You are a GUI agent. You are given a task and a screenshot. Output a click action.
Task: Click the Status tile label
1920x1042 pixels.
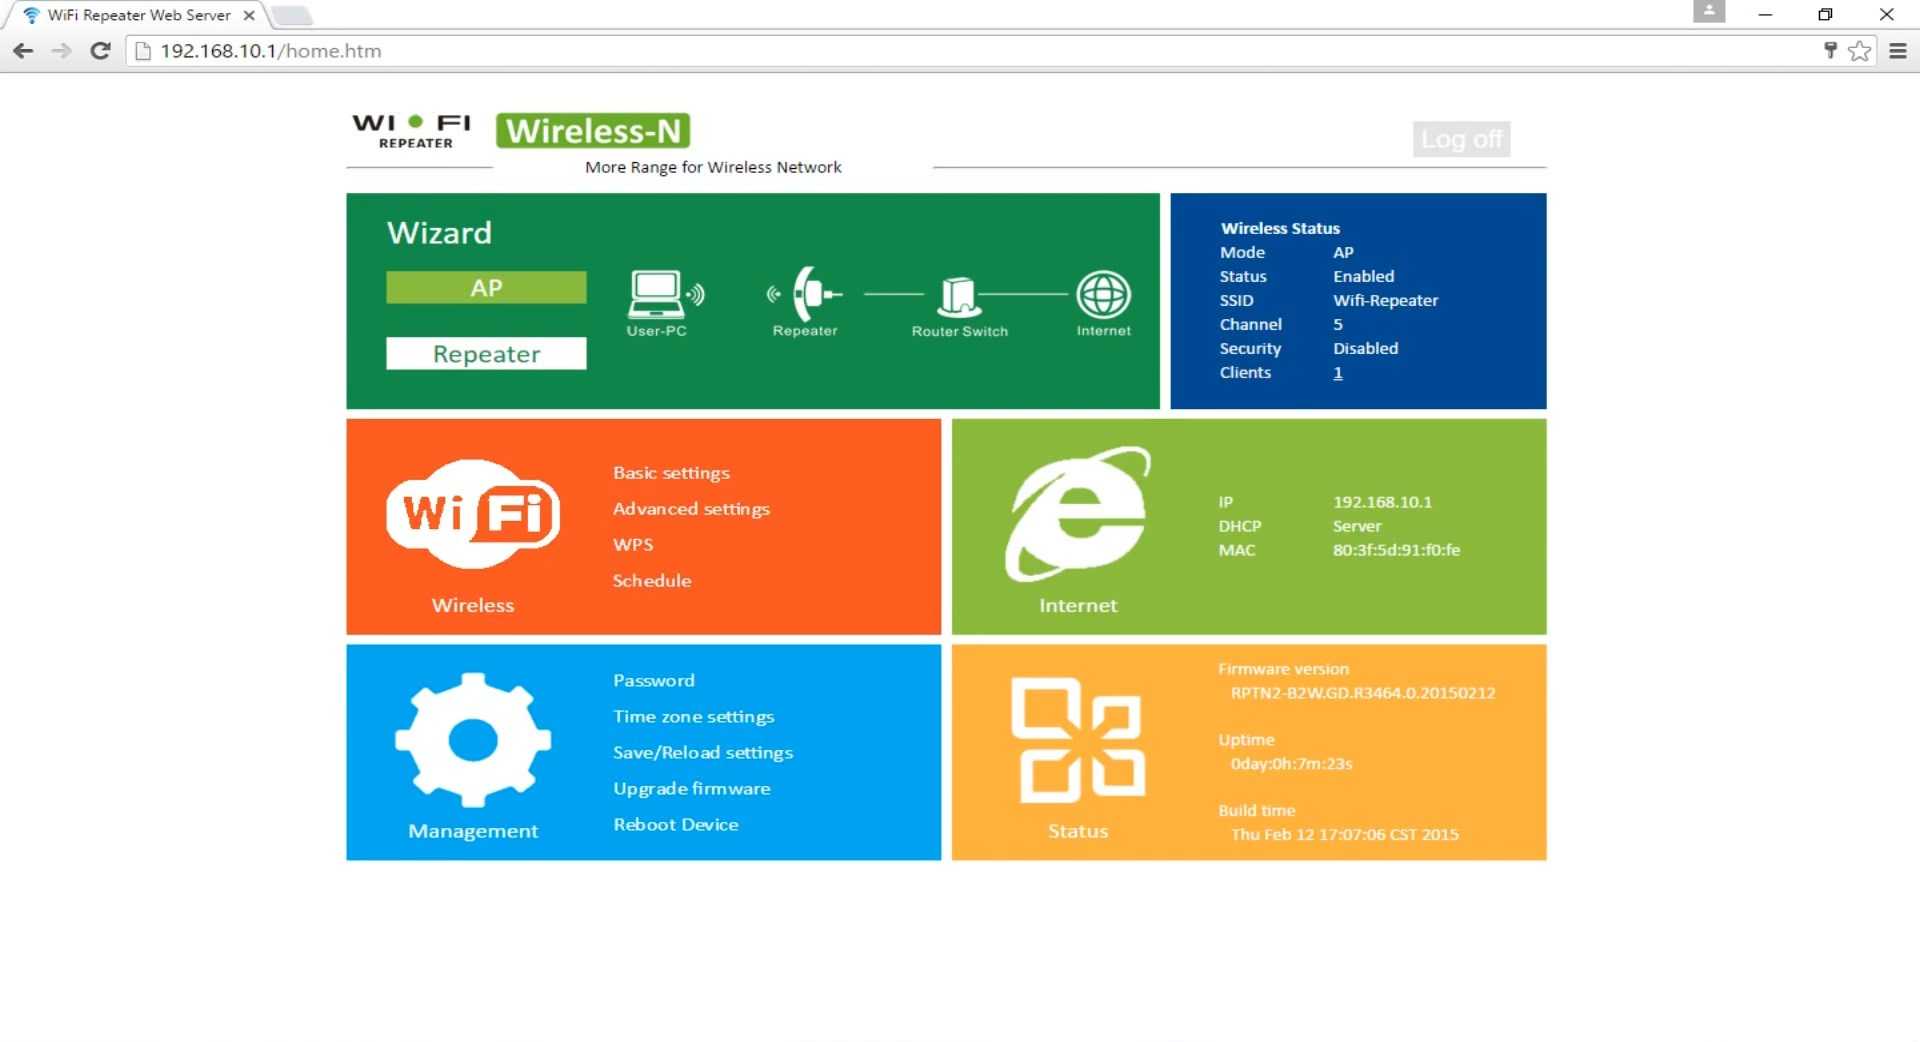click(x=1078, y=832)
